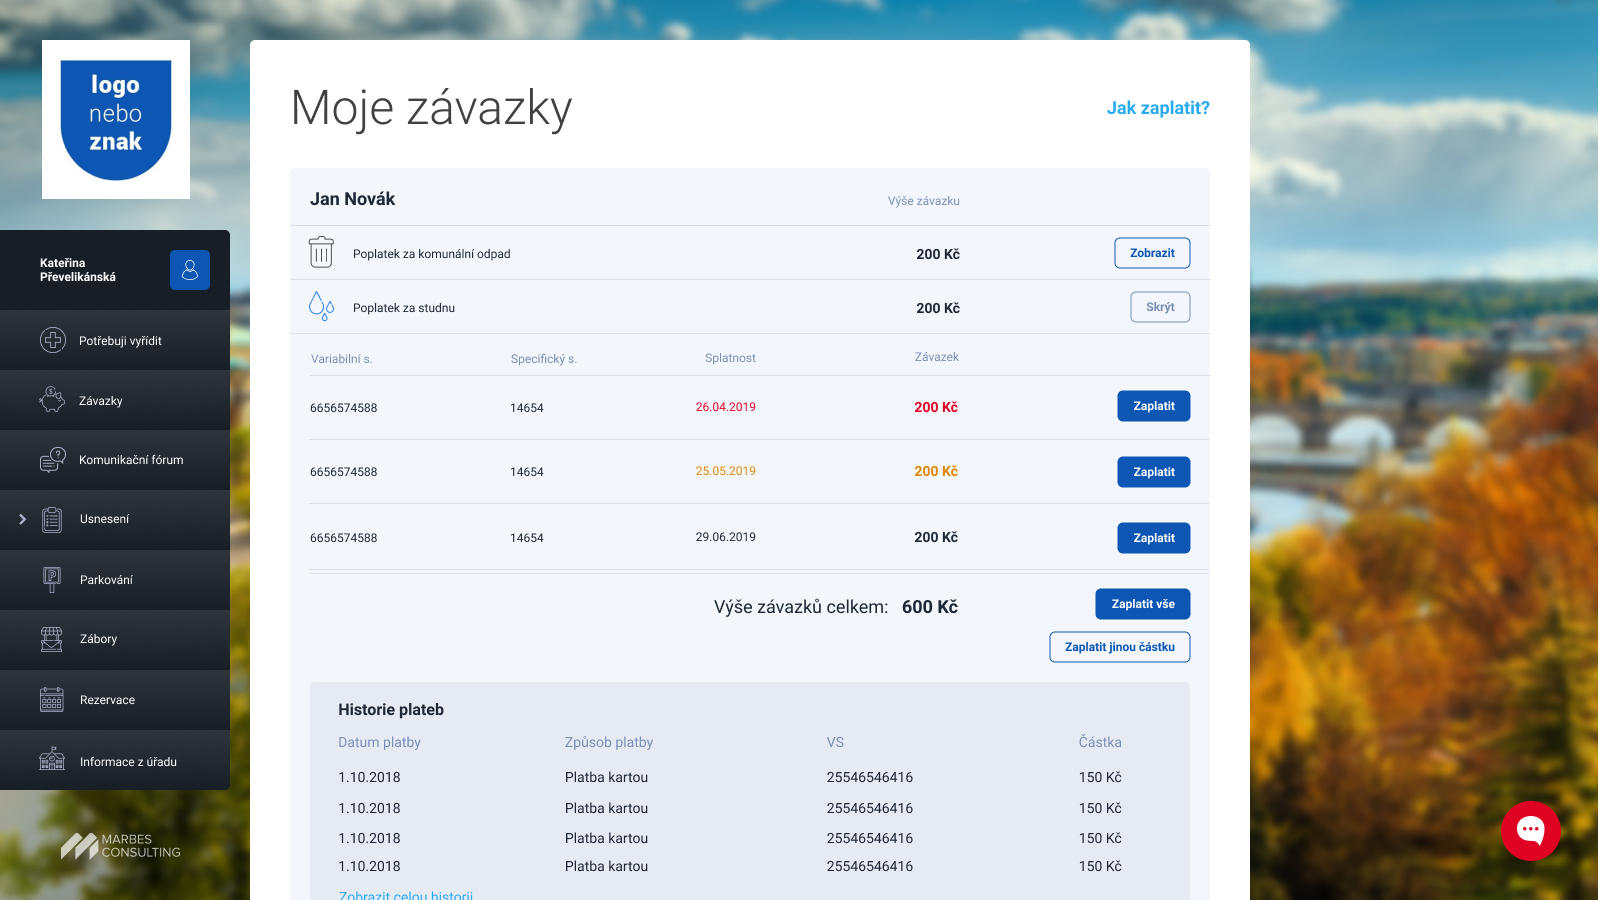Viewport: 1600px width, 900px height.
Task: Open the red chat bubble widget
Action: (1530, 830)
